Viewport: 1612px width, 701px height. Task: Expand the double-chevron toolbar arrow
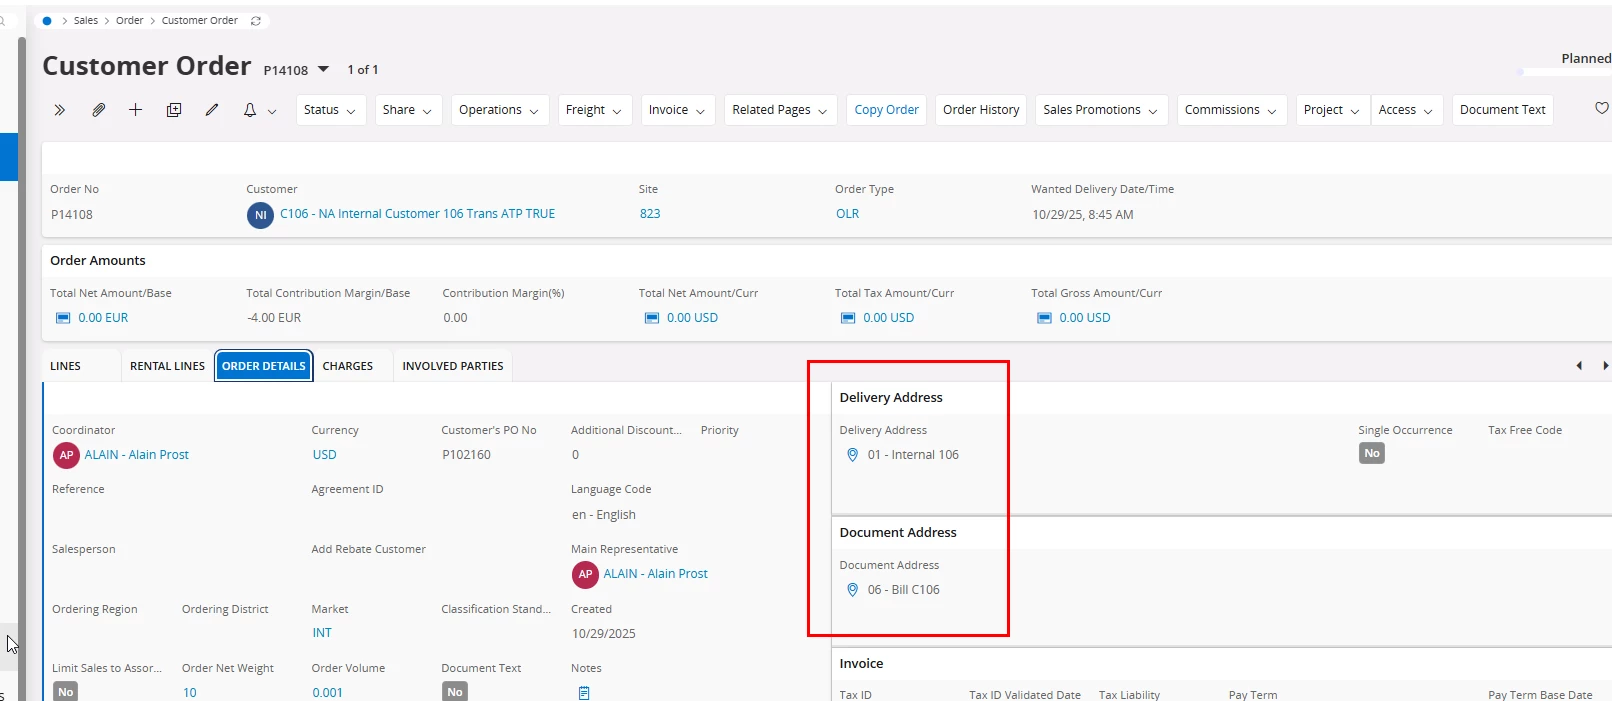tap(60, 110)
